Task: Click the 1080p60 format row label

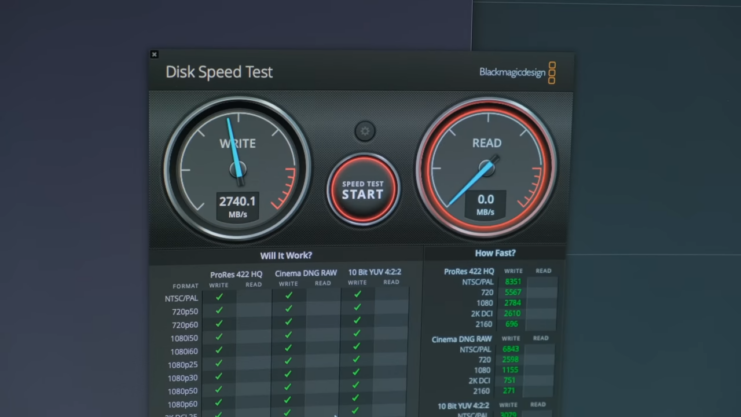Action: click(182, 404)
